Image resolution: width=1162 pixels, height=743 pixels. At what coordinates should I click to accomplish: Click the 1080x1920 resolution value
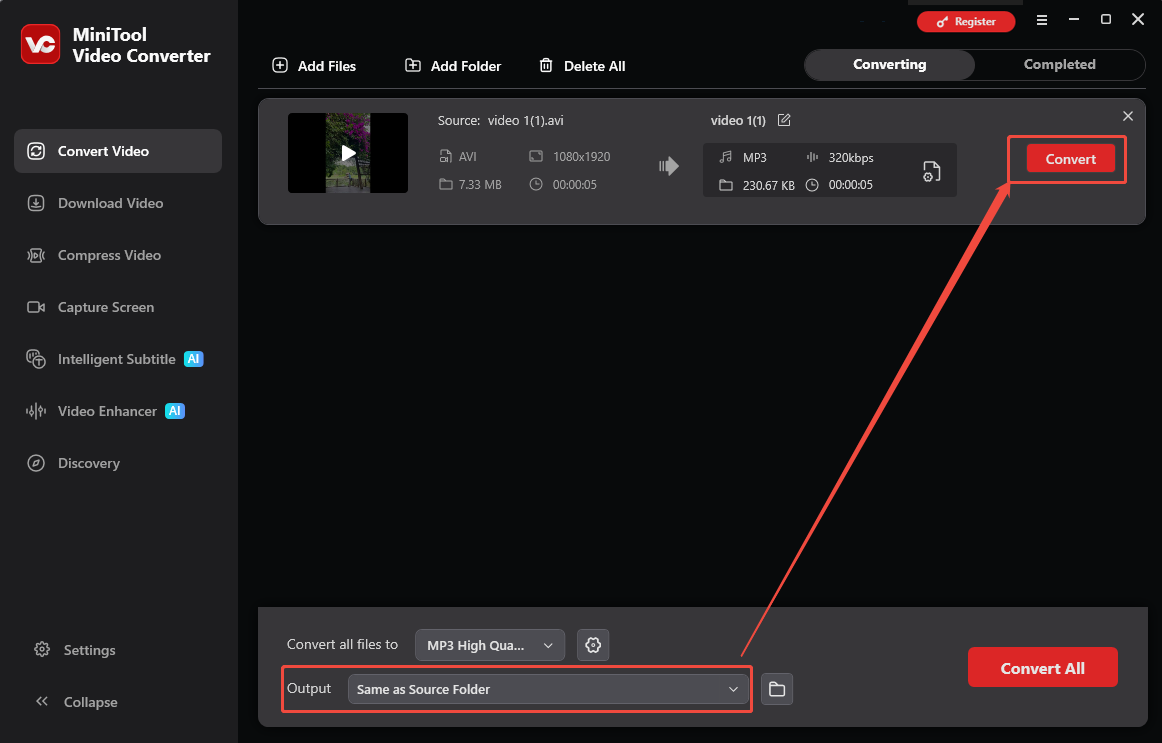point(582,157)
